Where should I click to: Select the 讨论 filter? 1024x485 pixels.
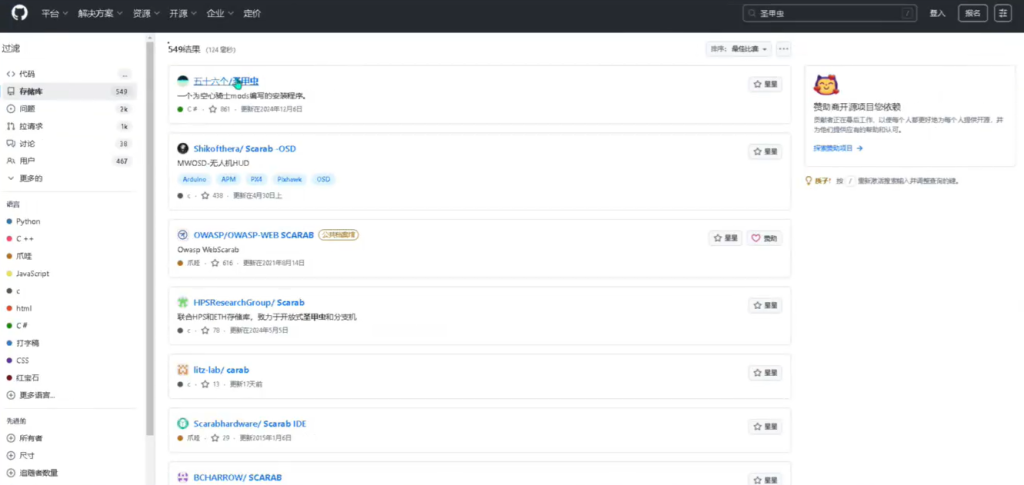69,144
